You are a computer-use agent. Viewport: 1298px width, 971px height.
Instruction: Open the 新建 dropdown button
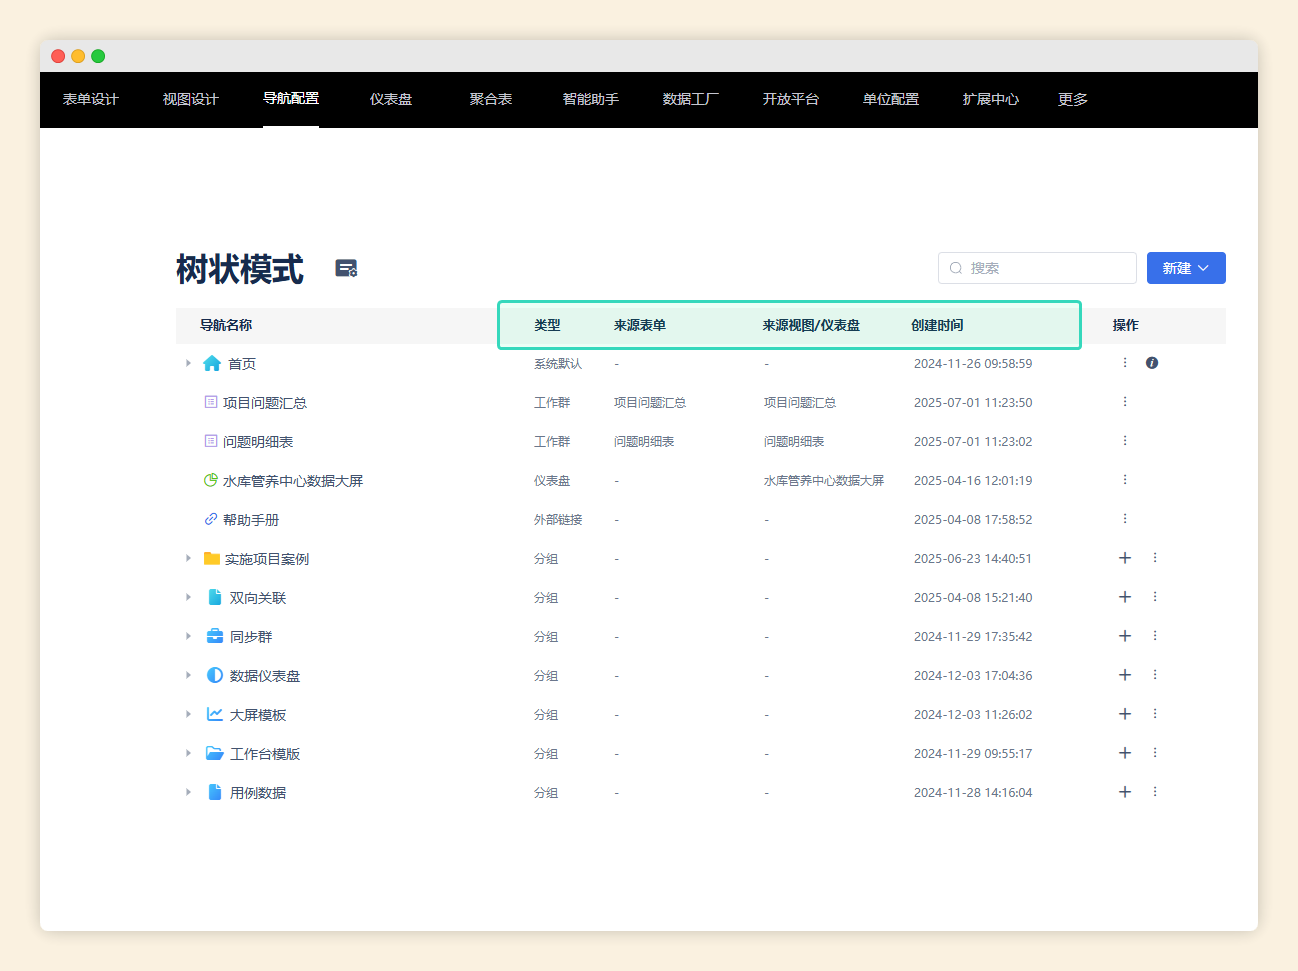point(1186,268)
